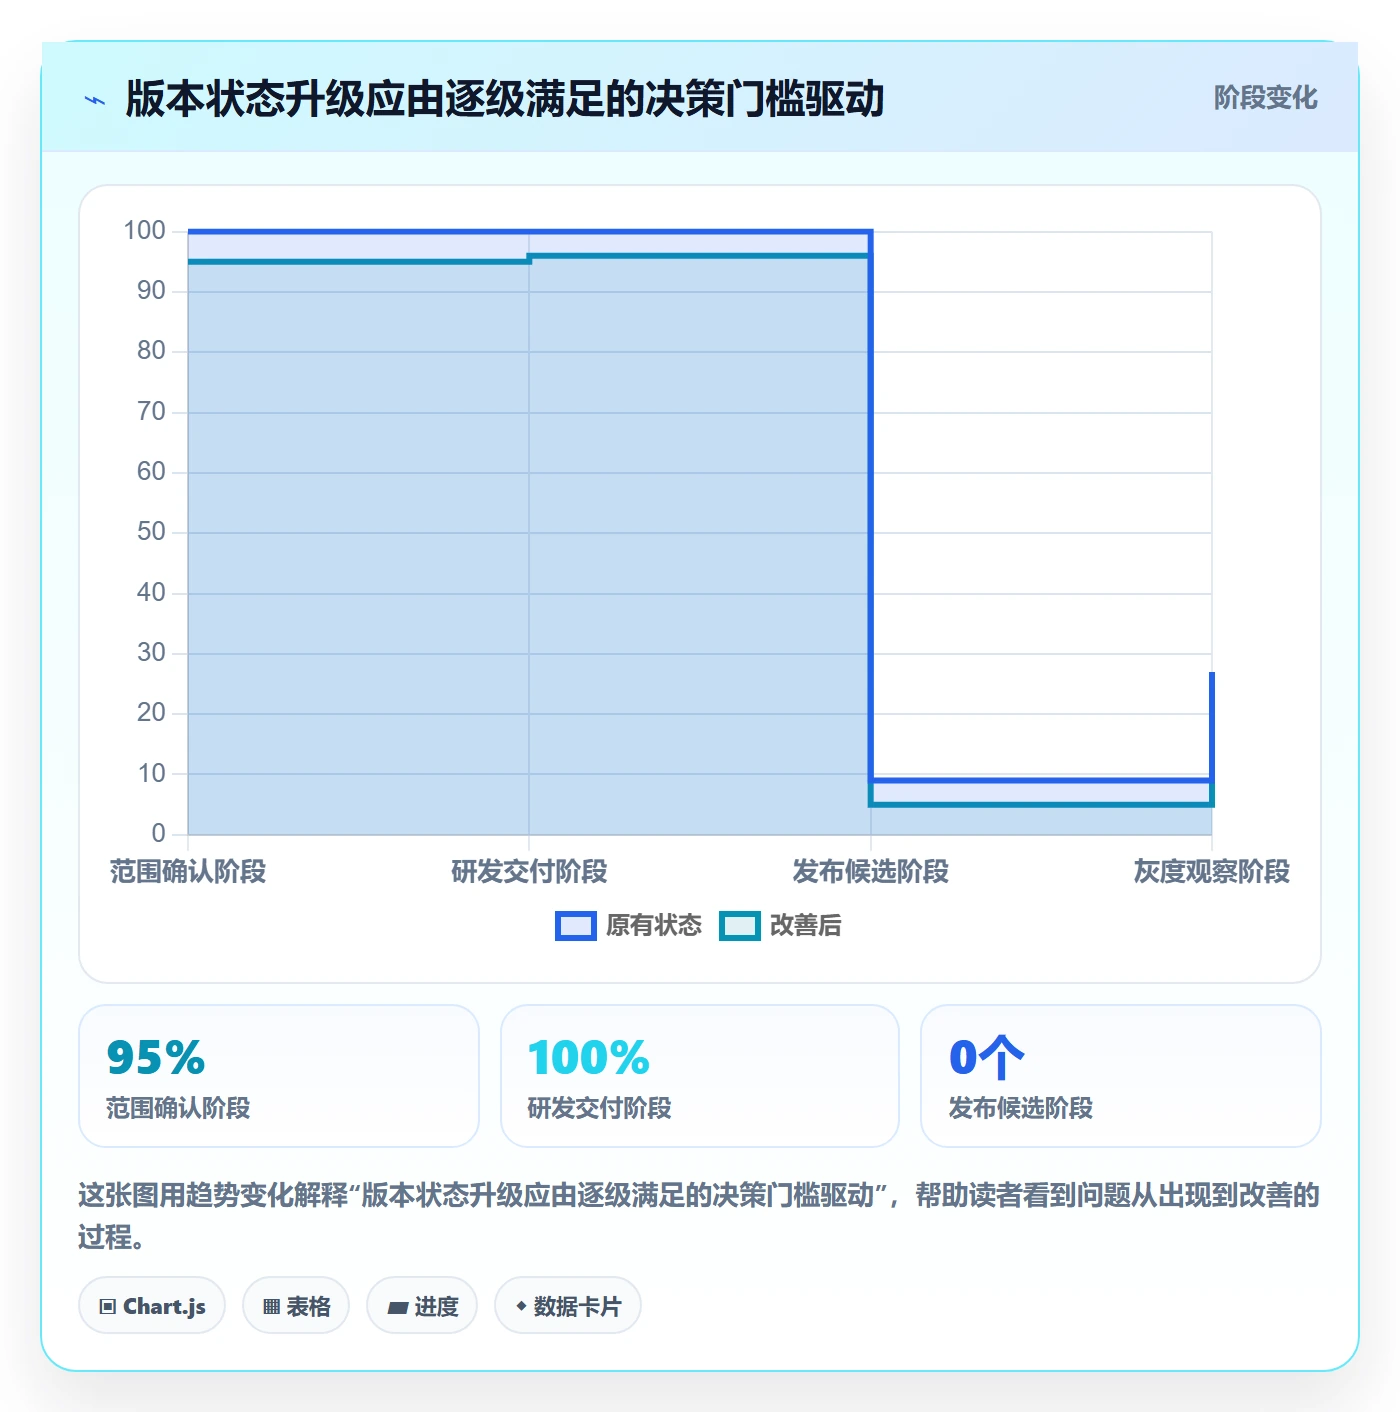The width and height of the screenshot is (1400, 1412).
Task: Click the 阶段变化 badge in header
Action: 1265,98
